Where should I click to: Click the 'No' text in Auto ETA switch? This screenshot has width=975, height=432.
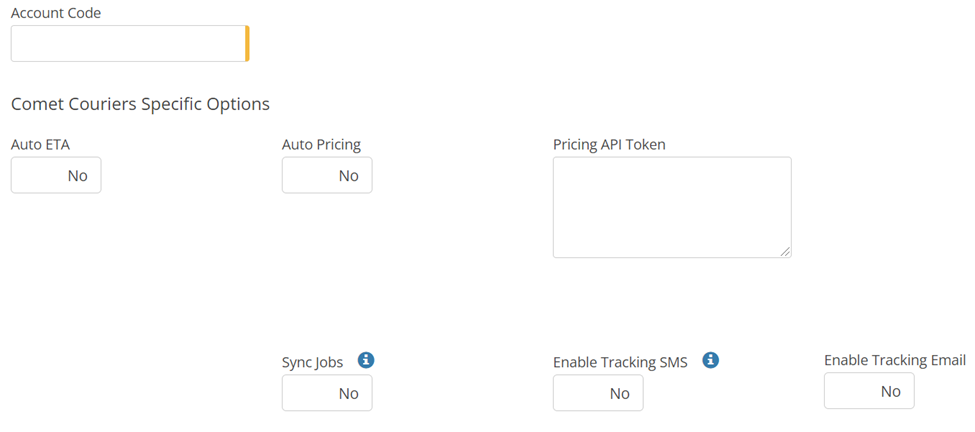click(77, 176)
